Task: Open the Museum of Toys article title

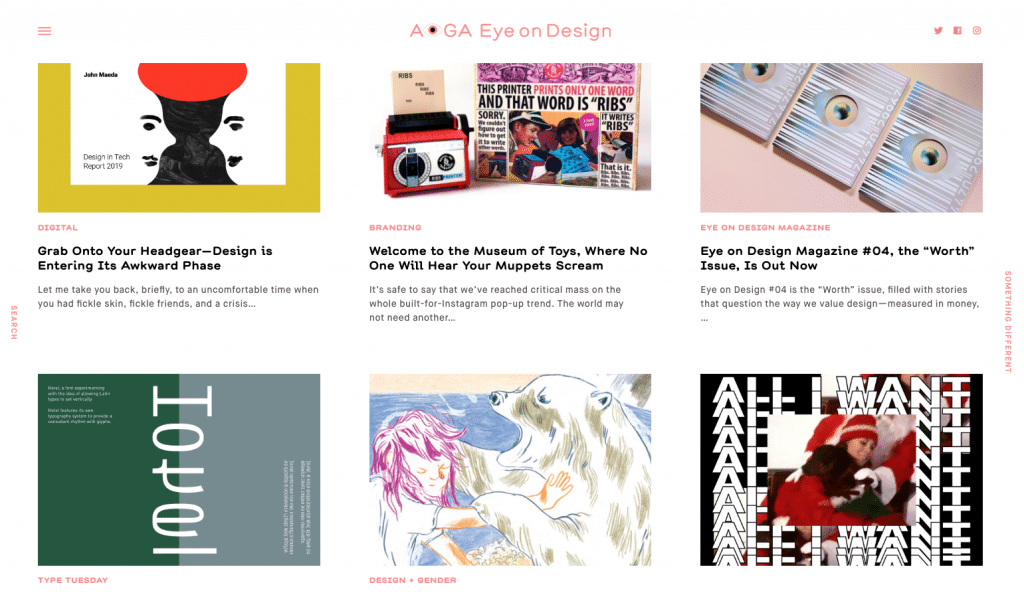Action: point(508,258)
